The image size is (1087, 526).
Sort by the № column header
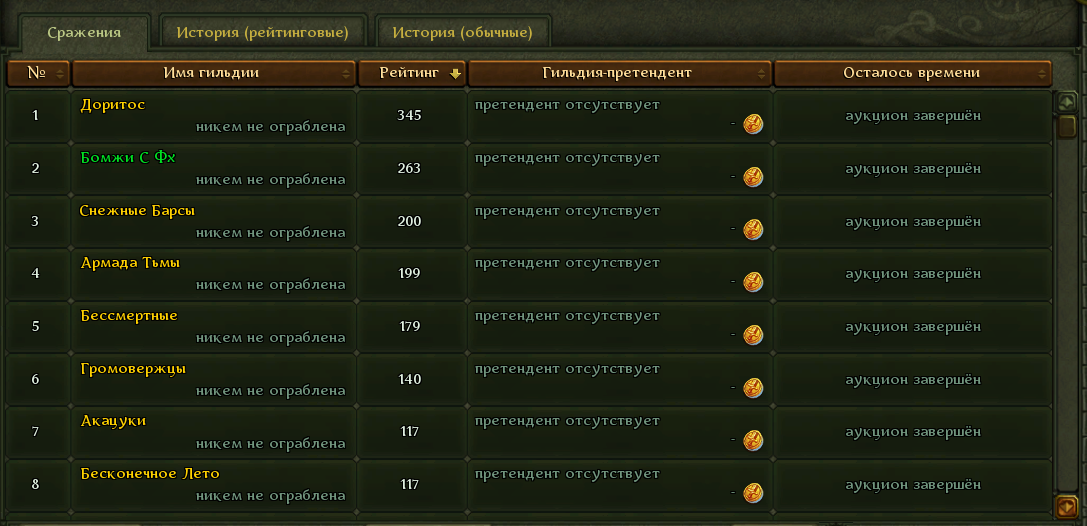[38, 73]
